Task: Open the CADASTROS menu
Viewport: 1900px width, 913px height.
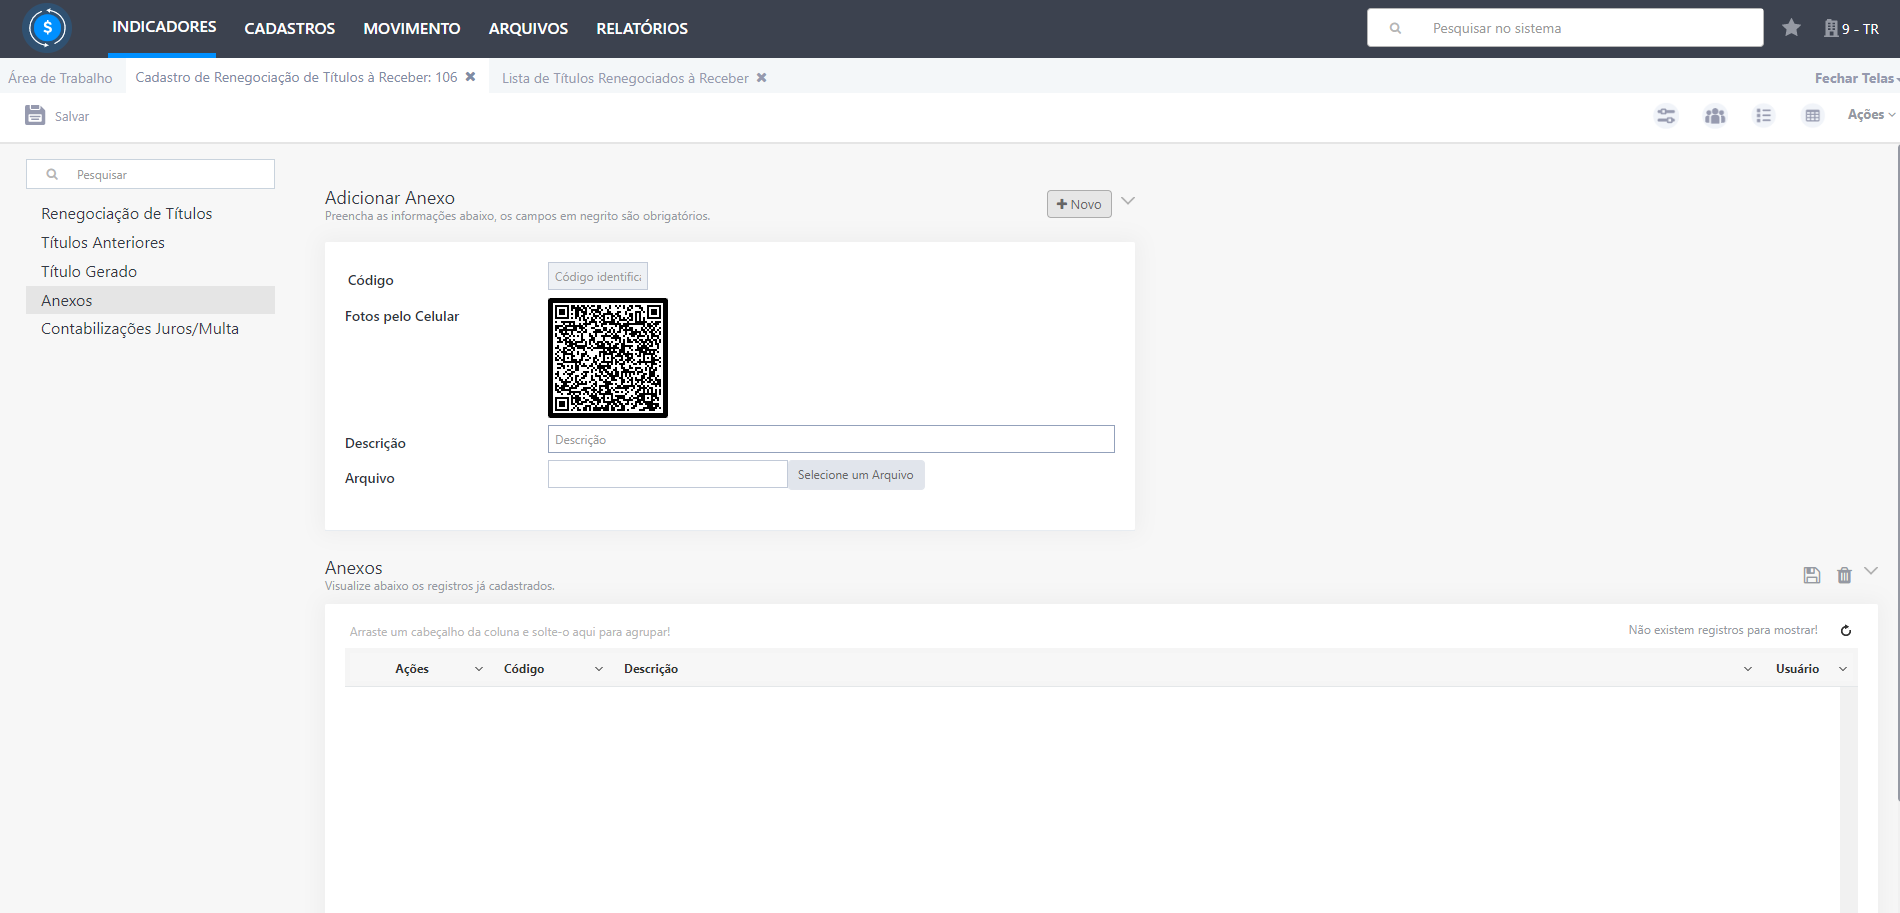Action: coord(290,28)
